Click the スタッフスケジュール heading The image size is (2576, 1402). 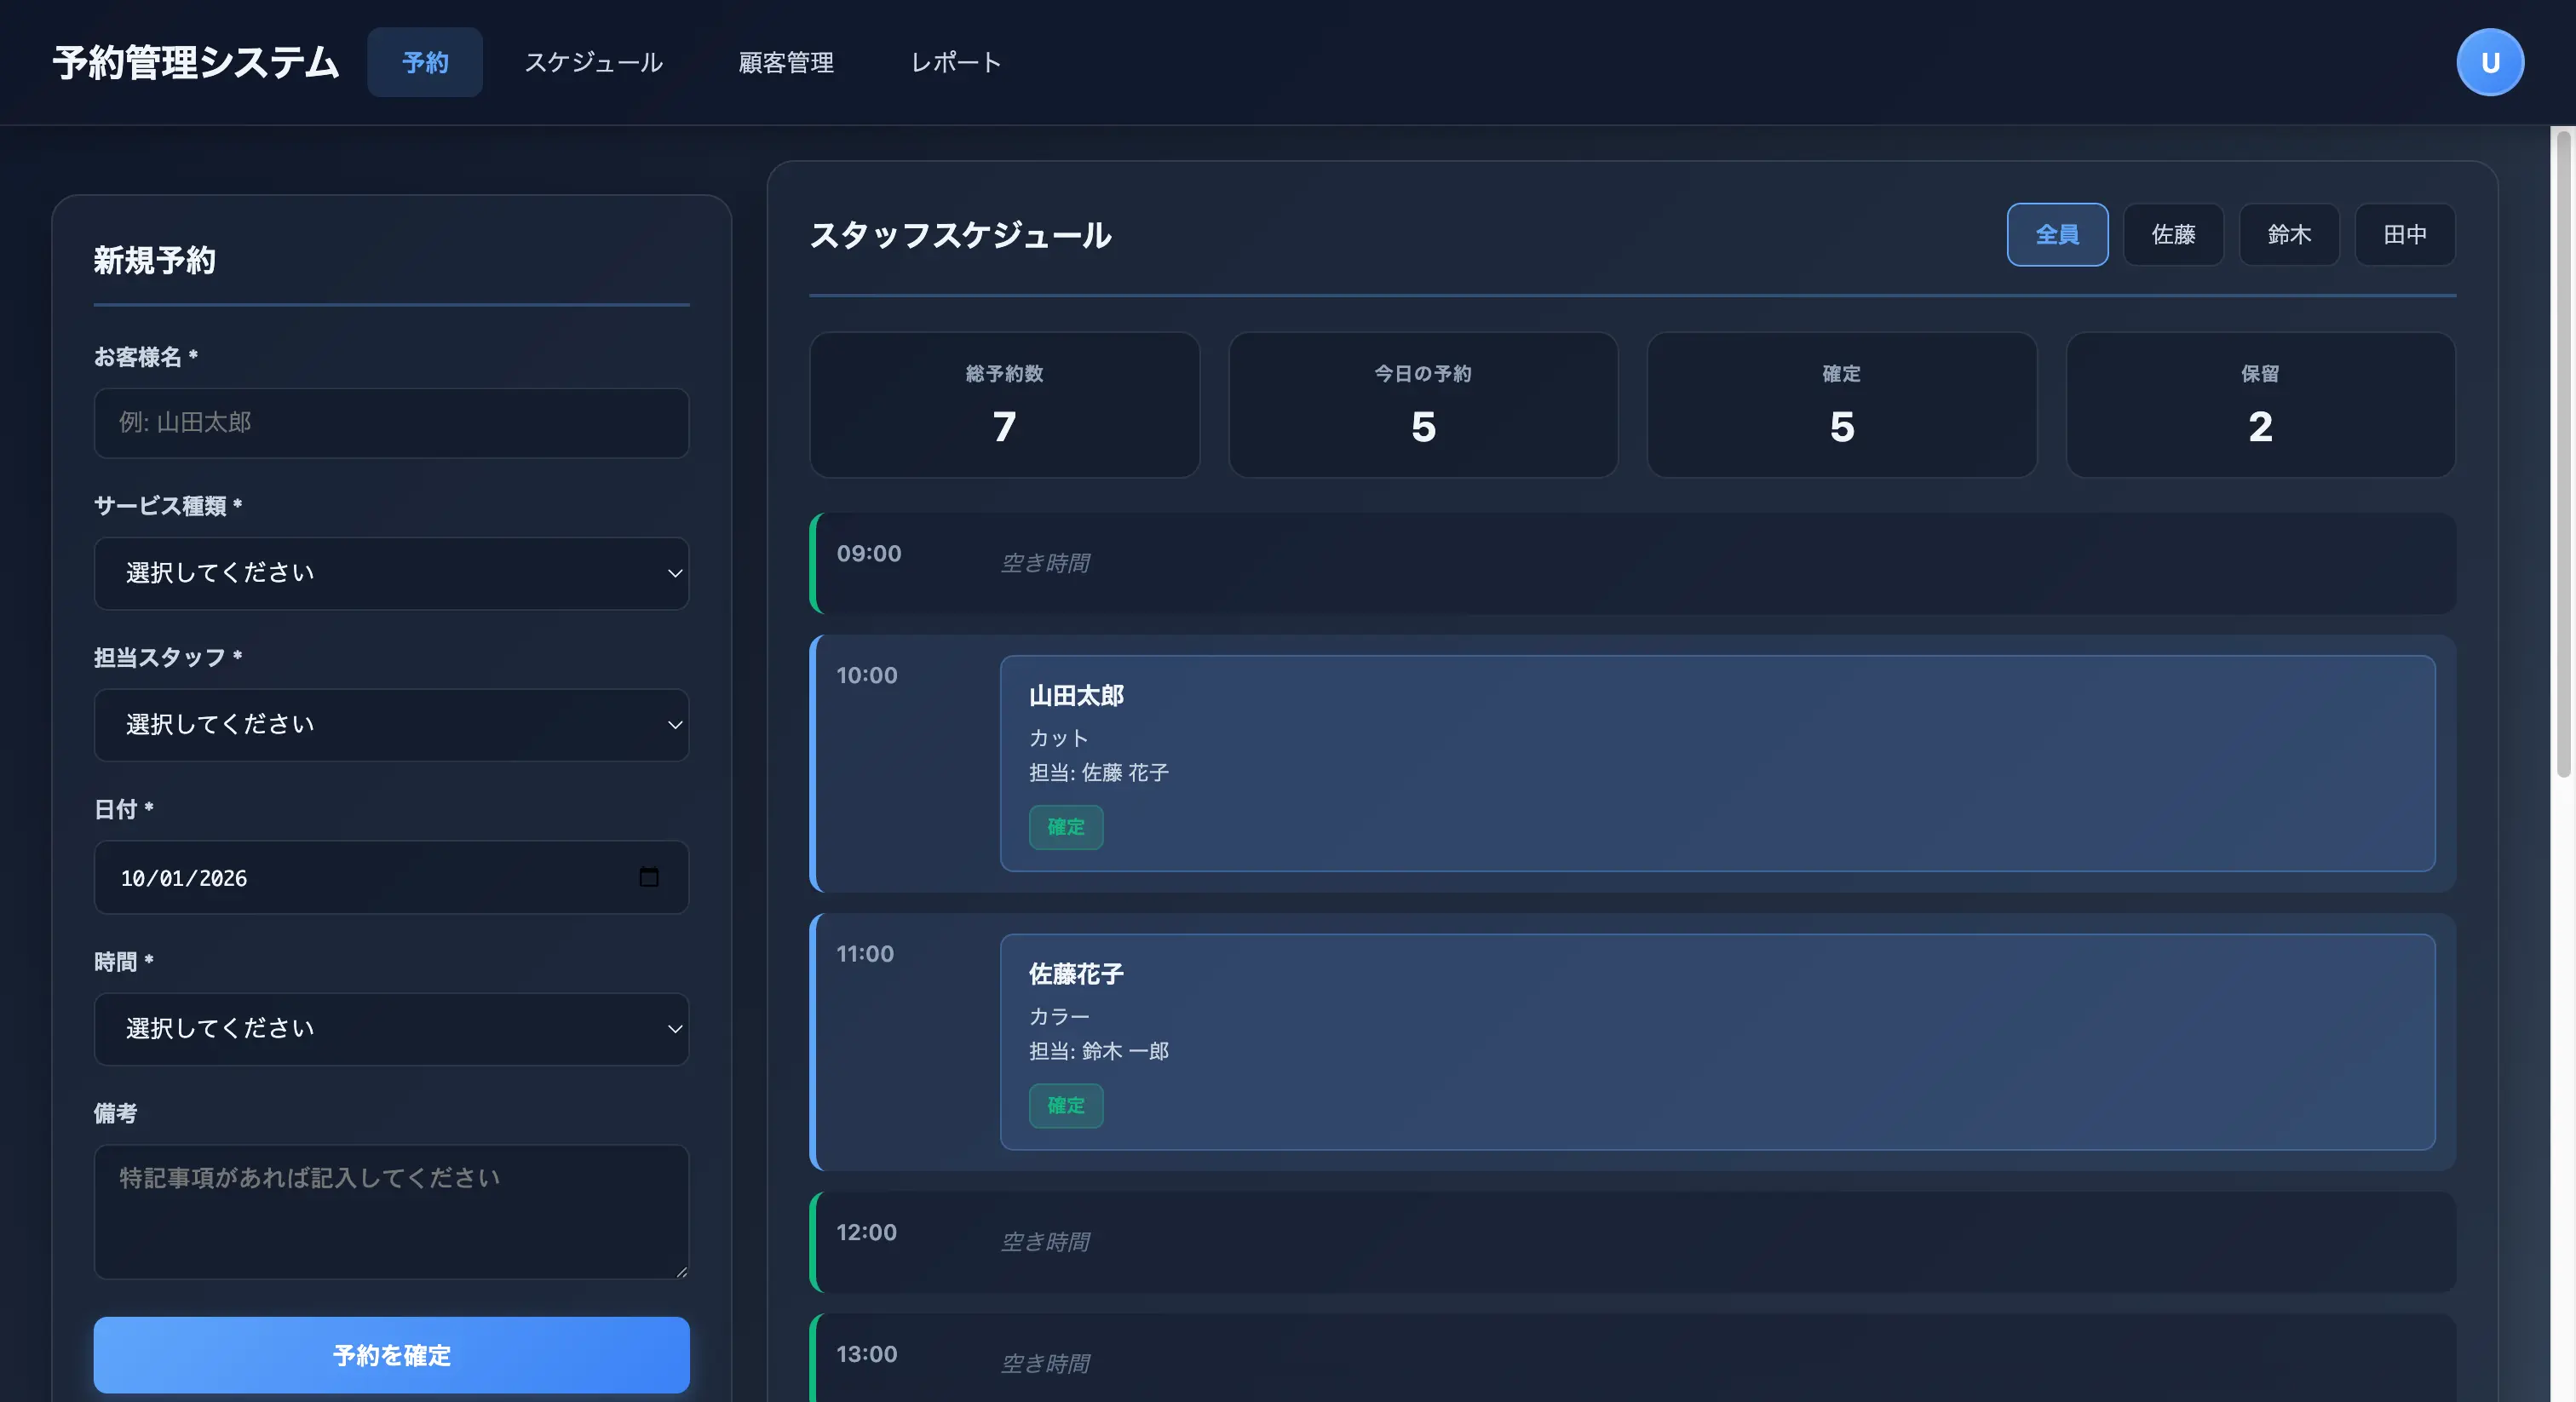pos(960,235)
